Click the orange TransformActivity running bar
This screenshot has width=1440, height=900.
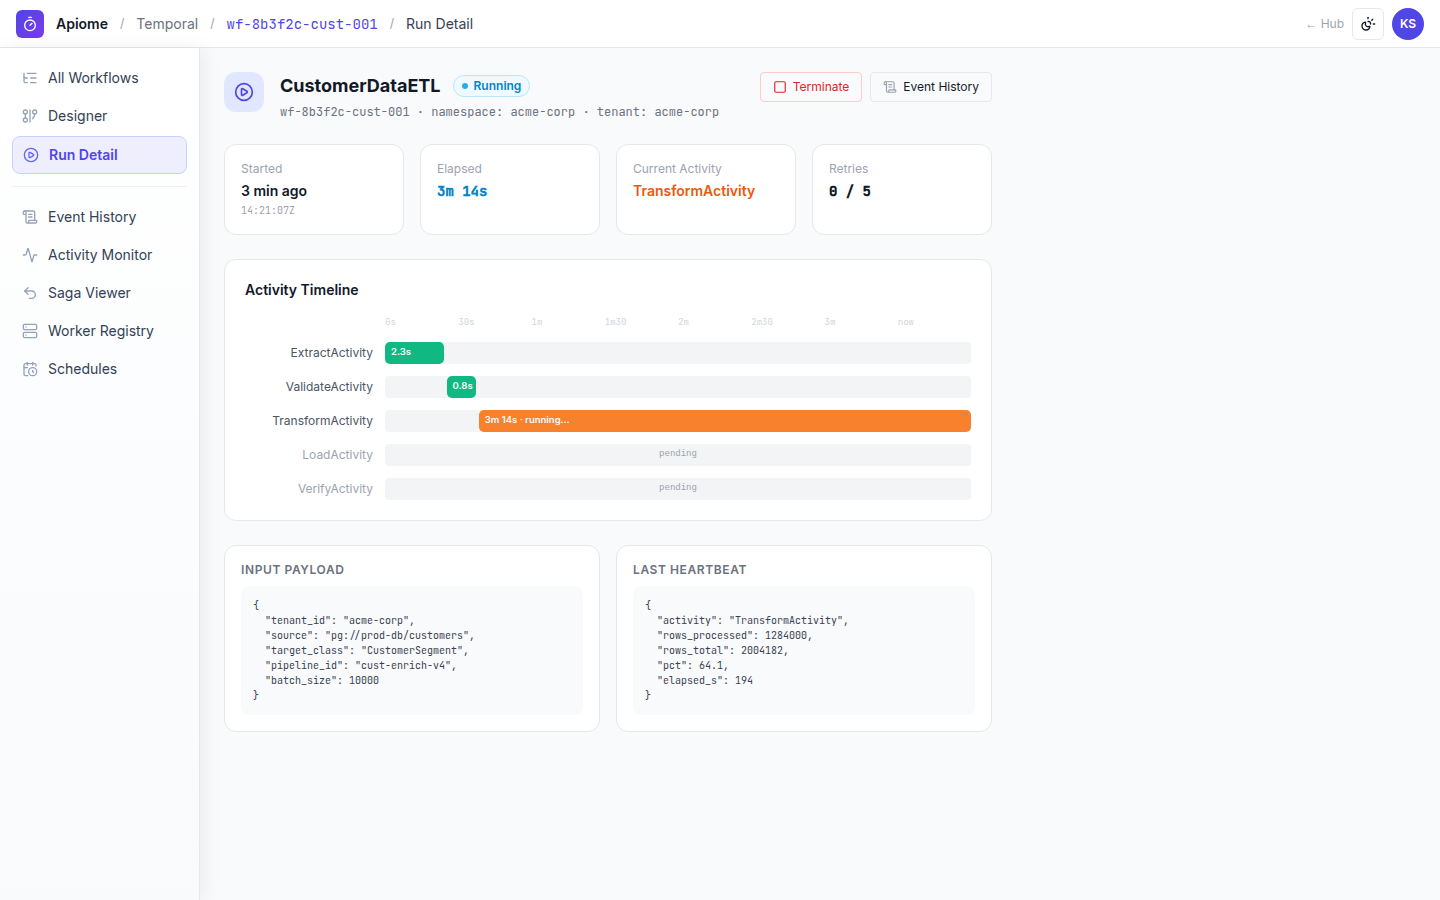725,421
